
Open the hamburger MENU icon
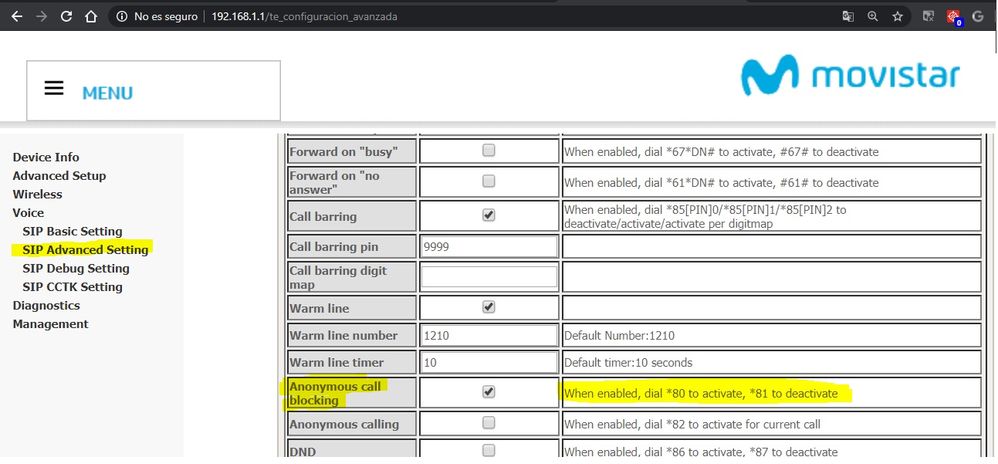coord(54,89)
